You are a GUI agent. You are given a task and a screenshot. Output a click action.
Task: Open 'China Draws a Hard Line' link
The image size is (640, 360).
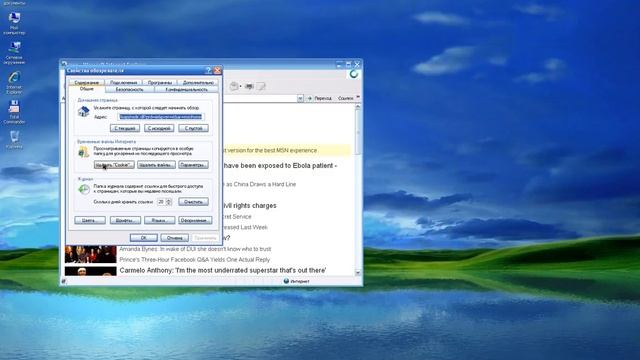(x=260, y=184)
